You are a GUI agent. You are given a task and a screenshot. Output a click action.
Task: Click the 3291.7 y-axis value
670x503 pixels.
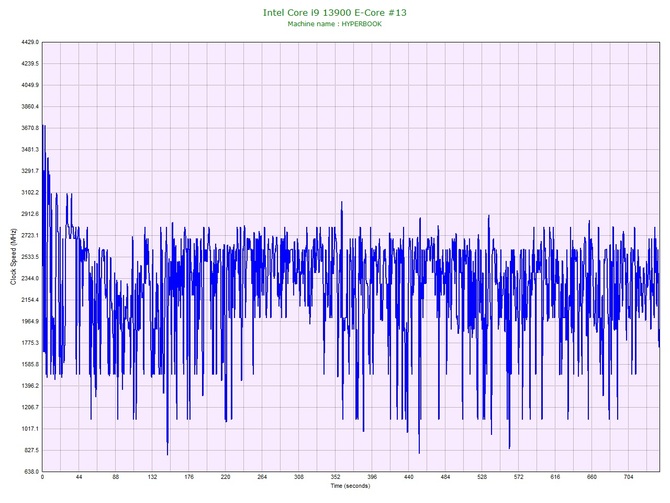30,171
